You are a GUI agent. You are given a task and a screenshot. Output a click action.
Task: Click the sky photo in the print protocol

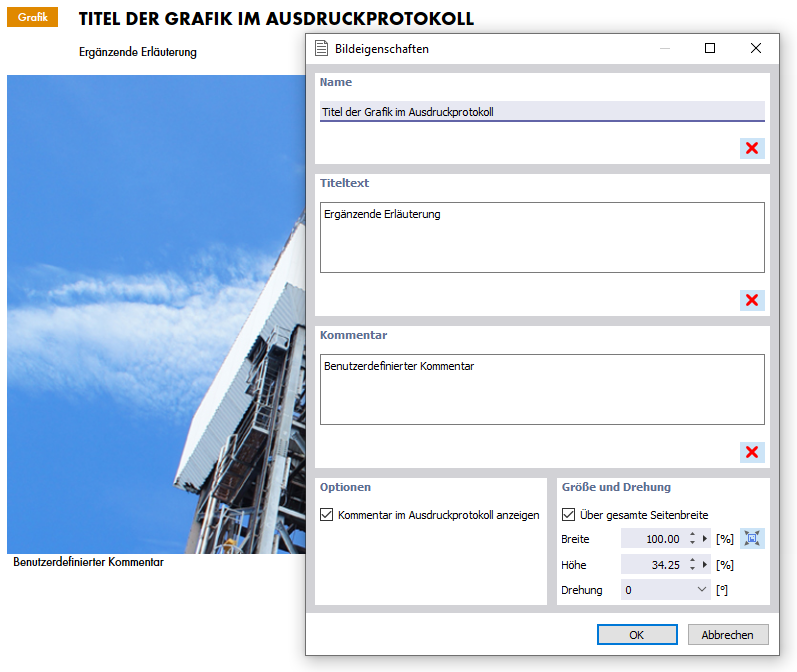tap(156, 314)
